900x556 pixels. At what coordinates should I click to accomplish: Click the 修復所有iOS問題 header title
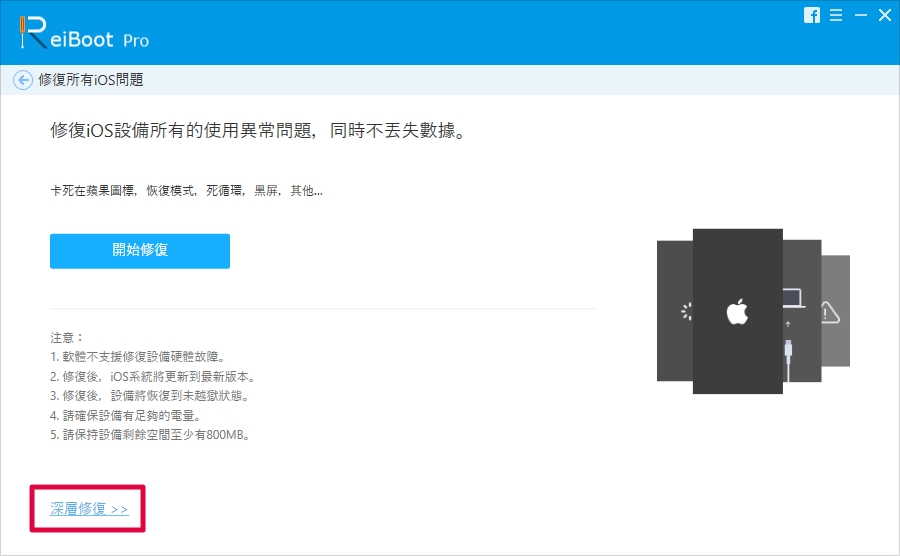[91, 80]
